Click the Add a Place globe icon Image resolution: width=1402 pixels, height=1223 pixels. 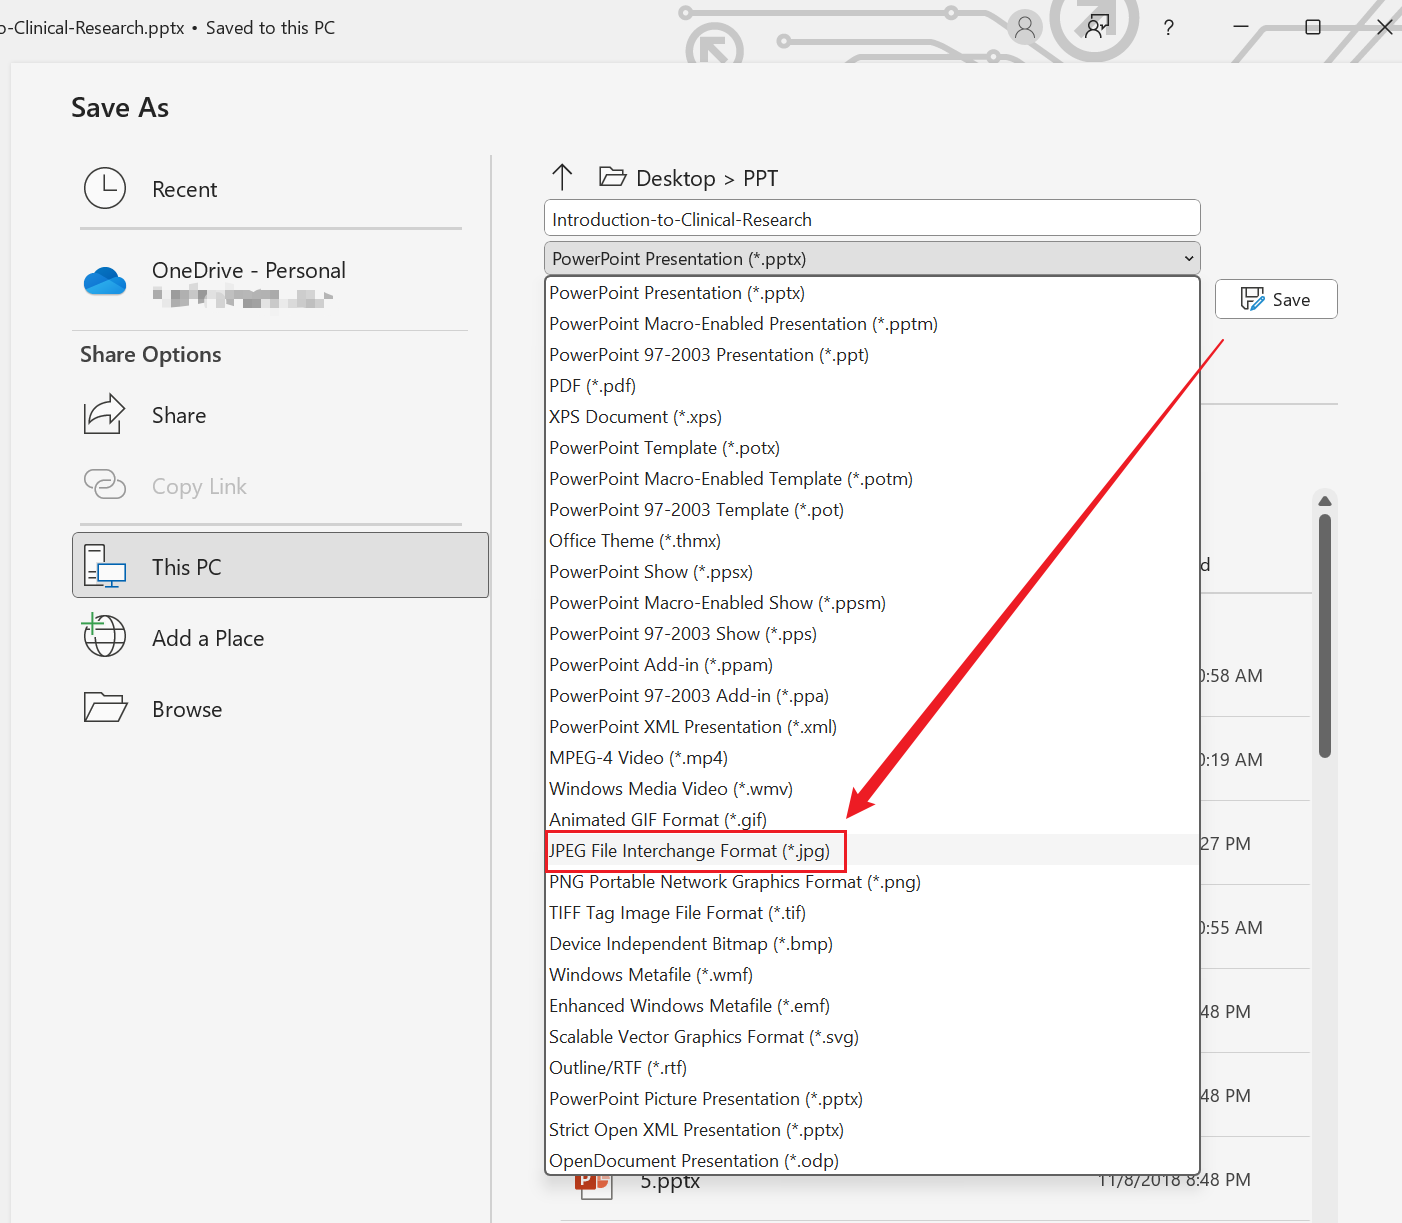(x=105, y=637)
